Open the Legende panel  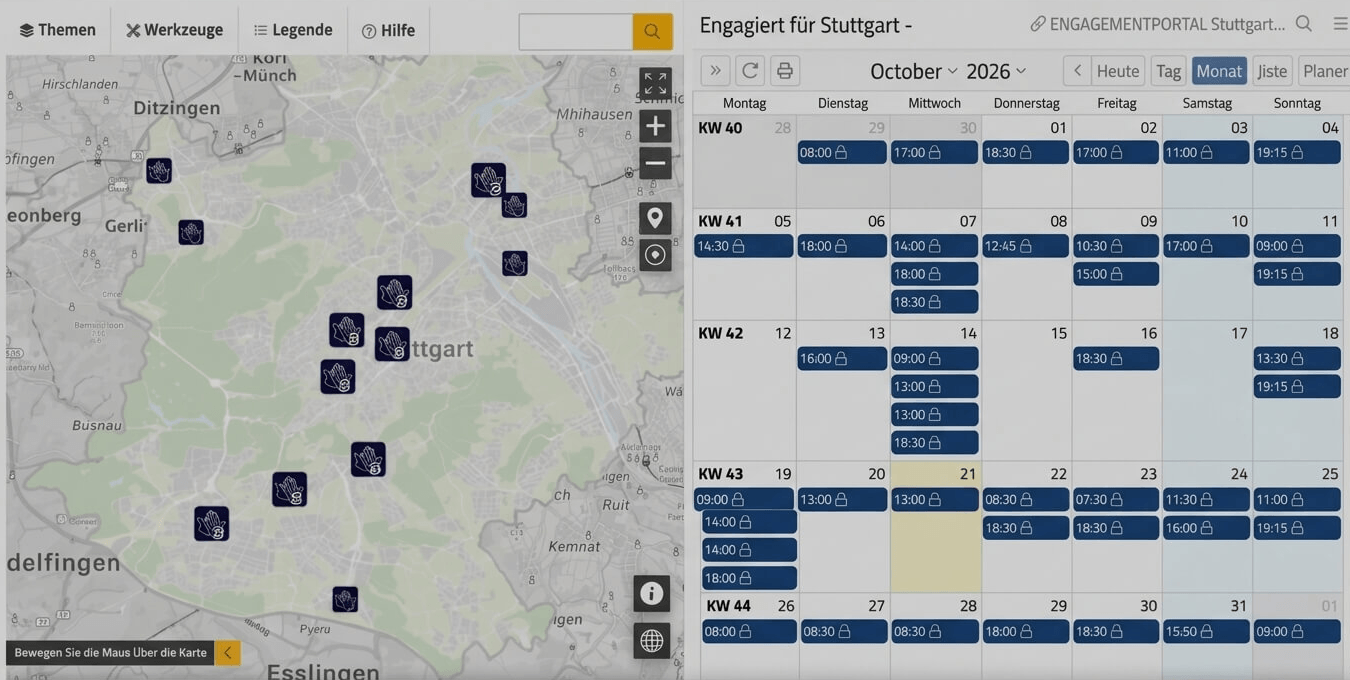click(x=292, y=30)
